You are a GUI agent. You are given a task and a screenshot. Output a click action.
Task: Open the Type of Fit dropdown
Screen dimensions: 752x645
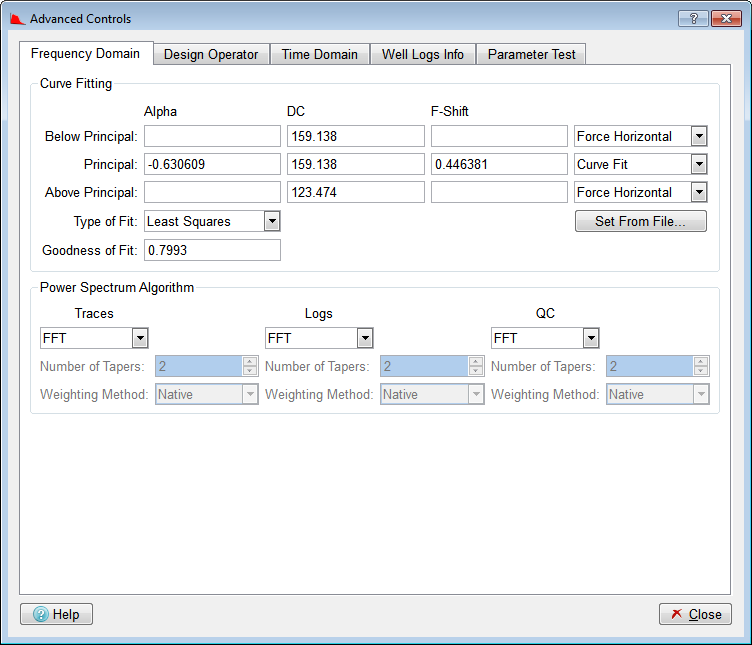[212, 221]
